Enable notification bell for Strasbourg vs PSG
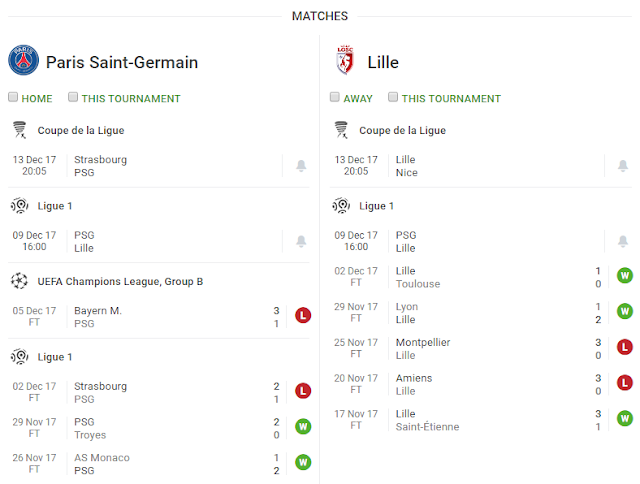 point(301,166)
